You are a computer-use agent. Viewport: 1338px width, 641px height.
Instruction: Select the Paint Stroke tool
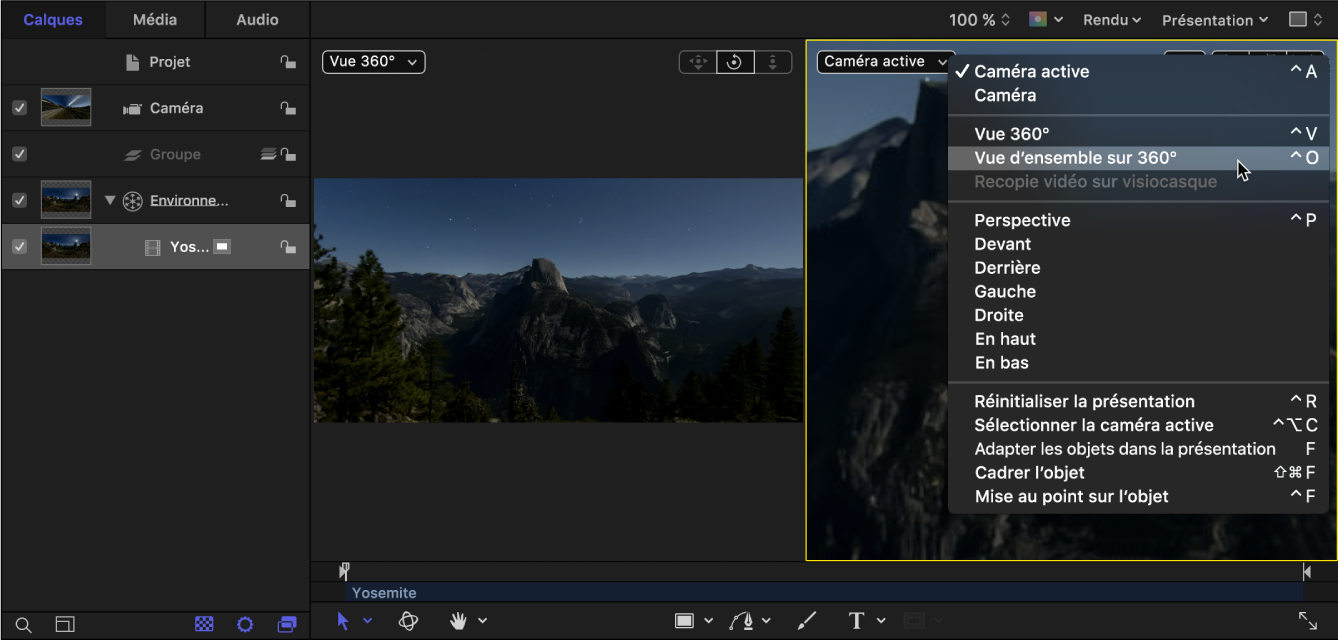(x=806, y=620)
